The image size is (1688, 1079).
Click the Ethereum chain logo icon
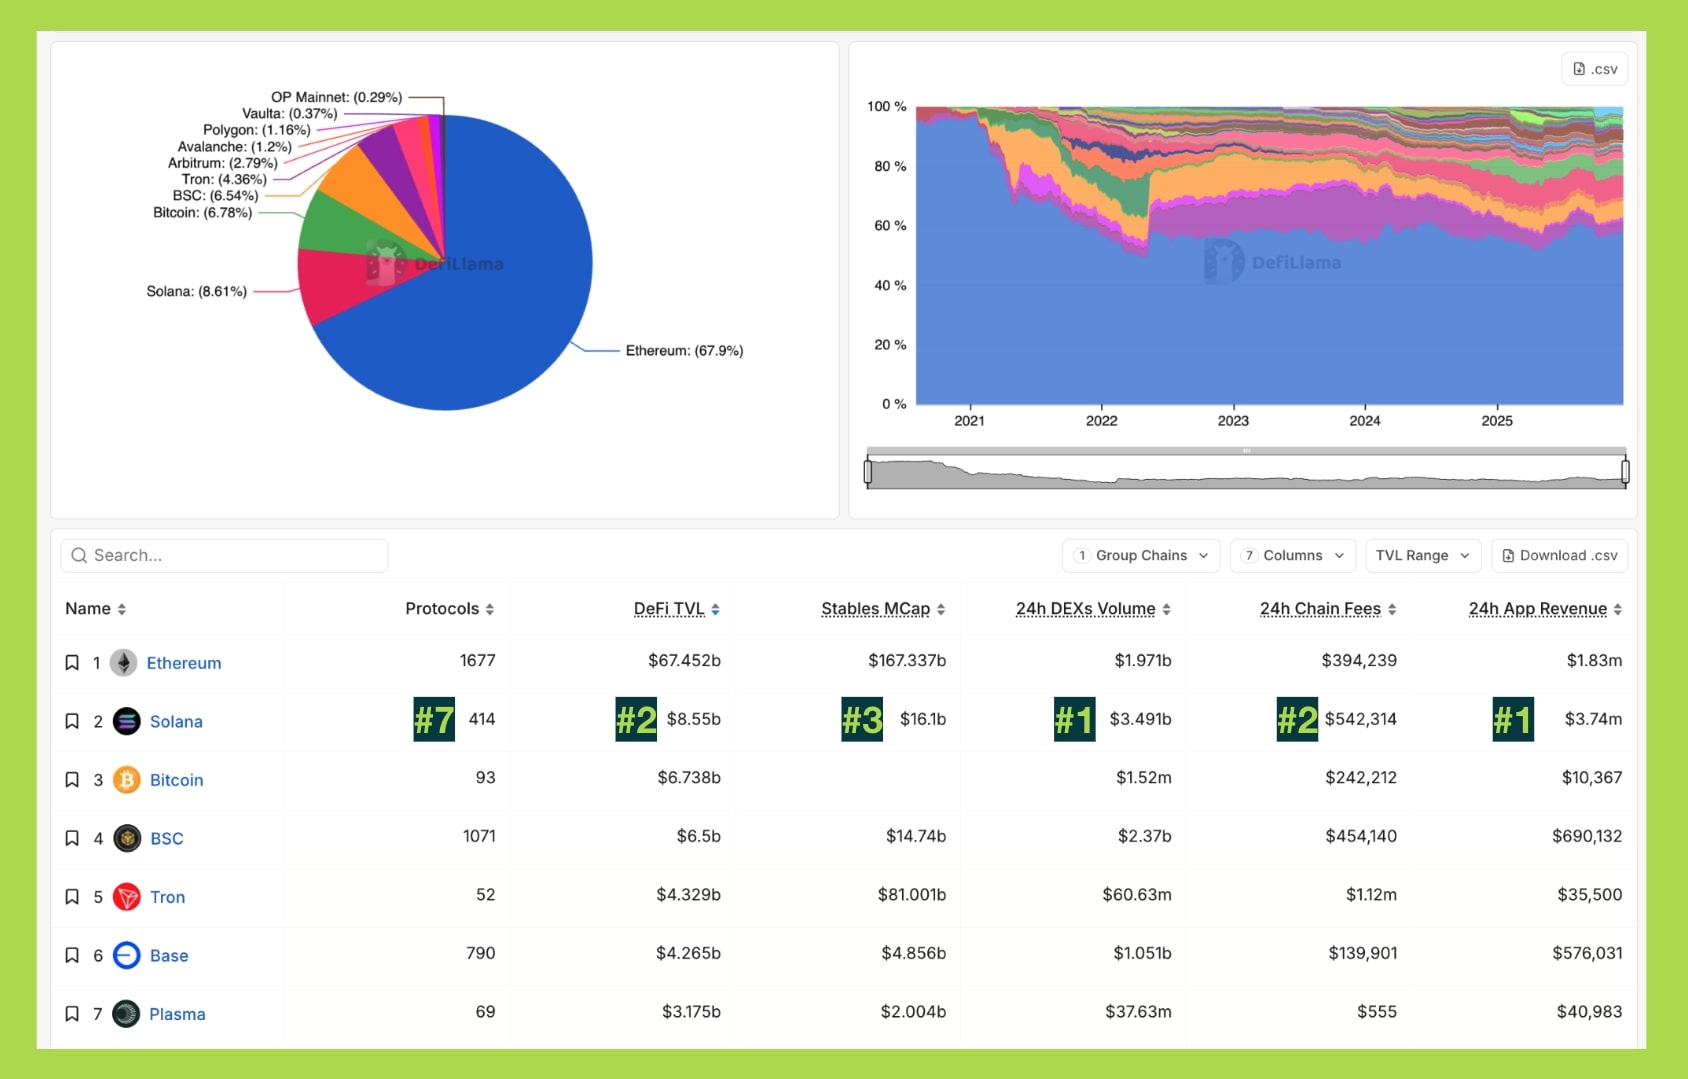tap(123, 663)
